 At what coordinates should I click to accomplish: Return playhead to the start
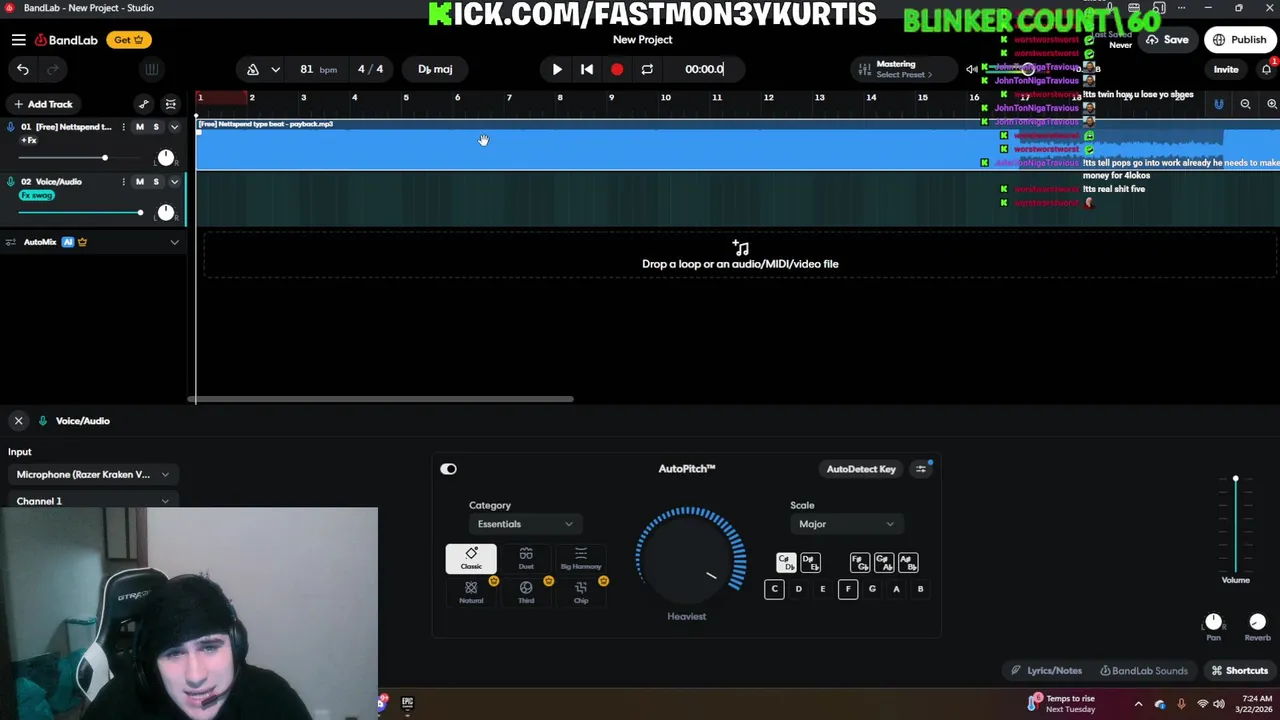pyautogui.click(x=587, y=69)
